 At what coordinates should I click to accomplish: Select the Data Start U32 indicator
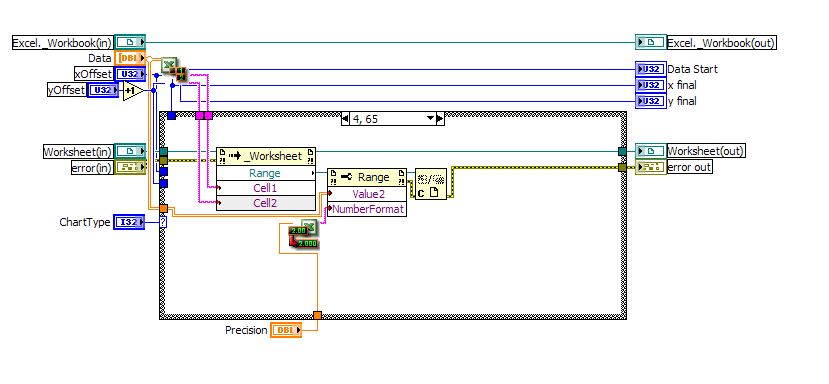coord(651,69)
